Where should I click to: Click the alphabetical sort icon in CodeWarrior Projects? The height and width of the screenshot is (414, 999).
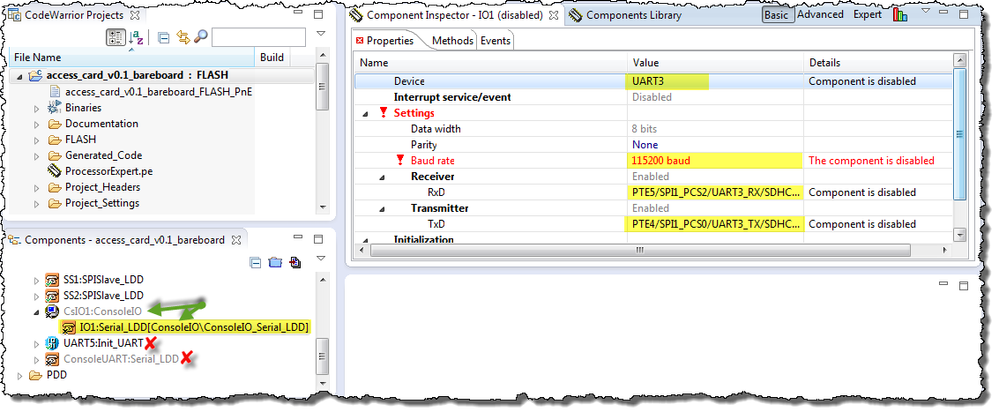pos(136,38)
